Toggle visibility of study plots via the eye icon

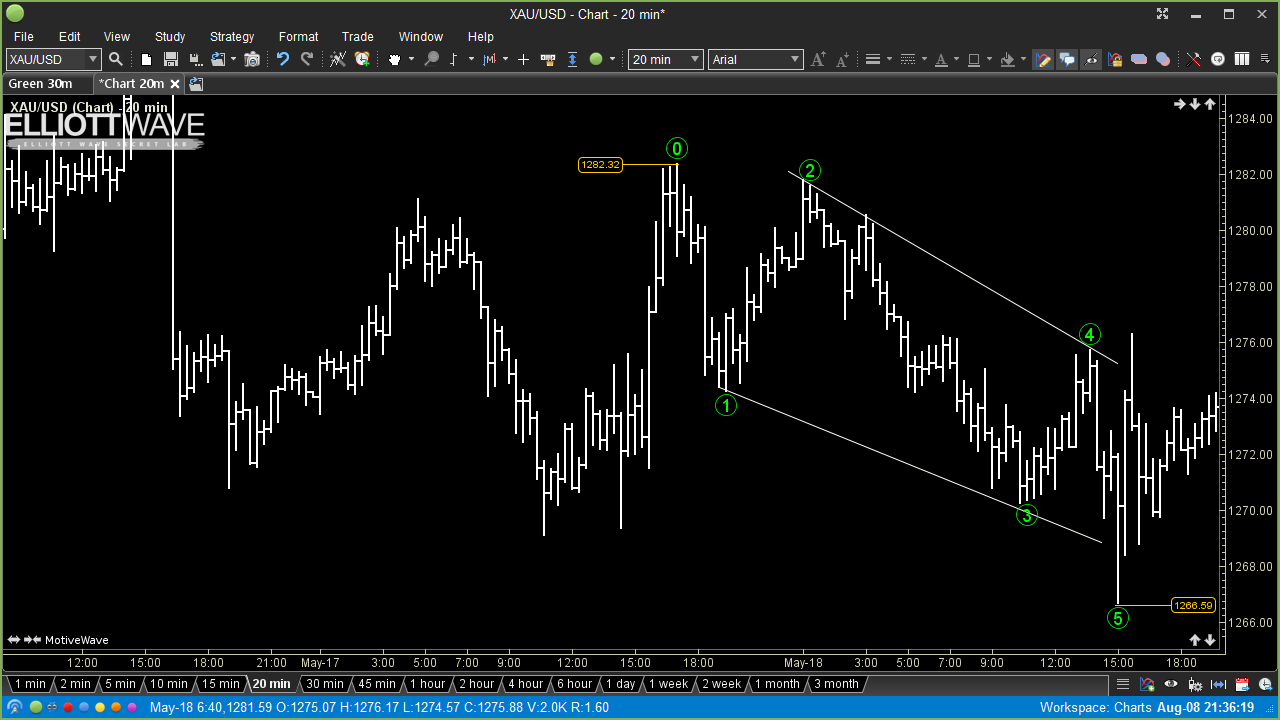[1091, 59]
